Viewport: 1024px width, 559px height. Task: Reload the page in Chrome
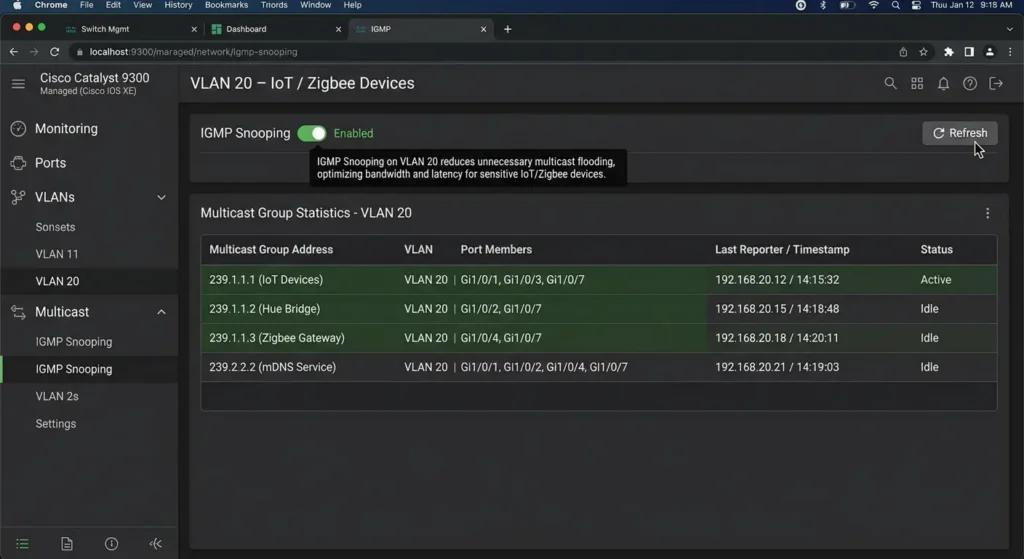click(55, 52)
